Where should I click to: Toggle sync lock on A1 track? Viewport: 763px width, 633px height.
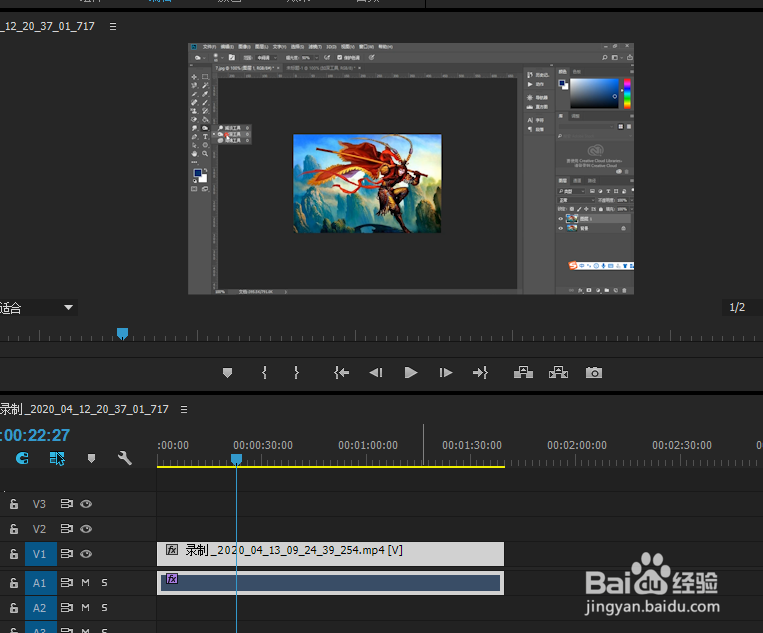click(x=67, y=583)
